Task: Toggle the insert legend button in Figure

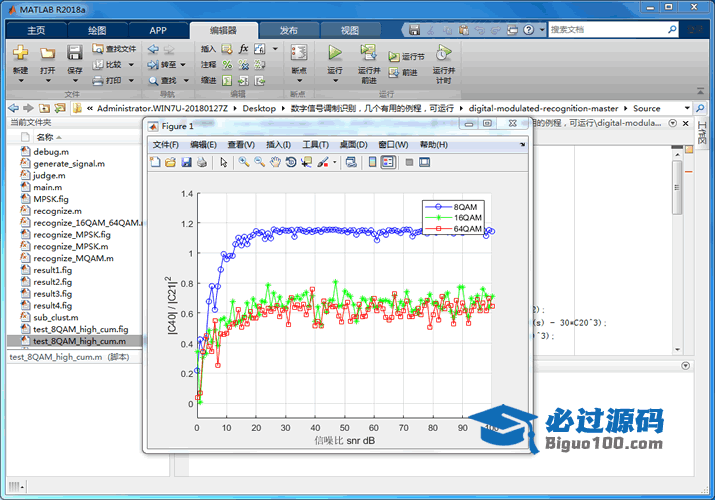Action: tap(388, 162)
